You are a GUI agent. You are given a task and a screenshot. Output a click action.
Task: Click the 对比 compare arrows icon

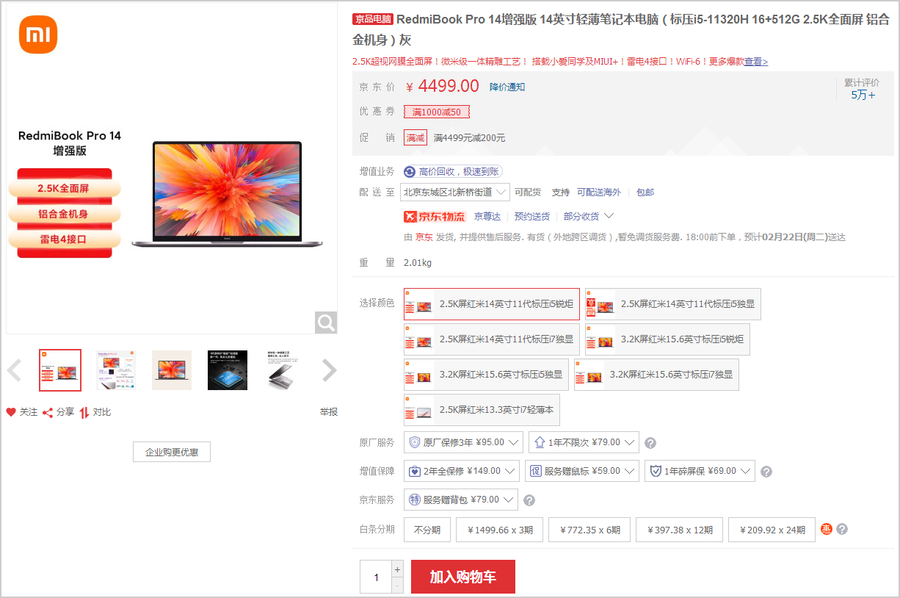pyautogui.click(x=85, y=412)
